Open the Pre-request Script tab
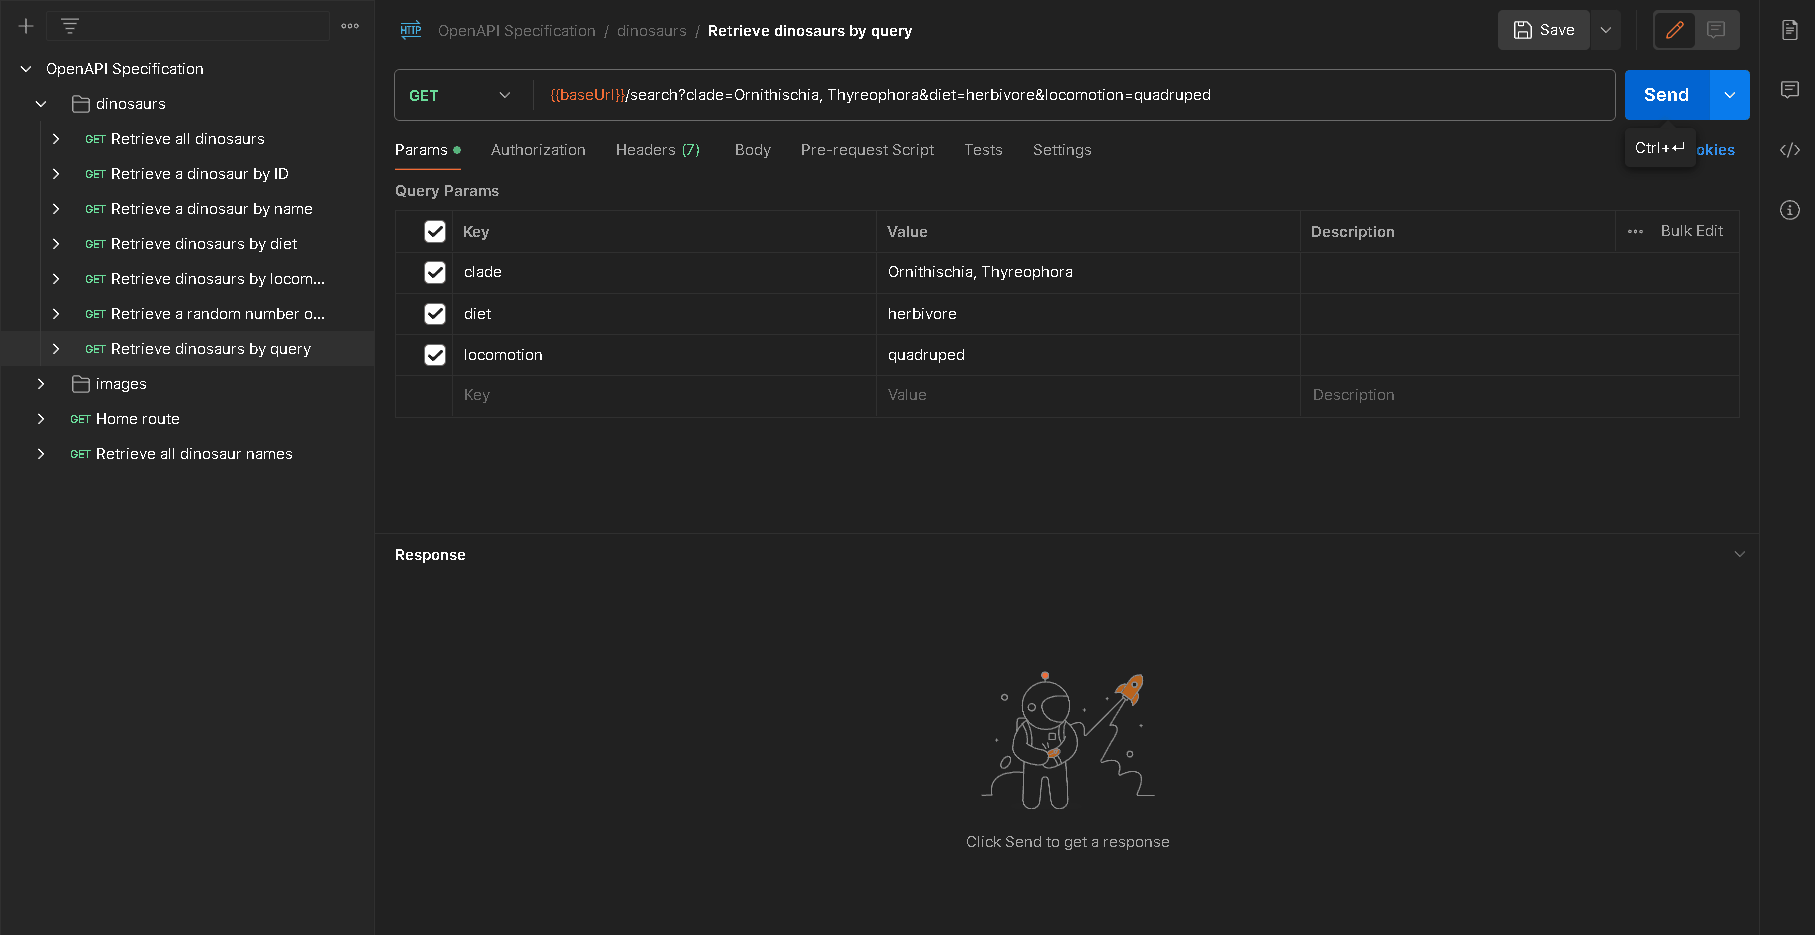Image resolution: width=1815 pixels, height=935 pixels. click(x=867, y=150)
